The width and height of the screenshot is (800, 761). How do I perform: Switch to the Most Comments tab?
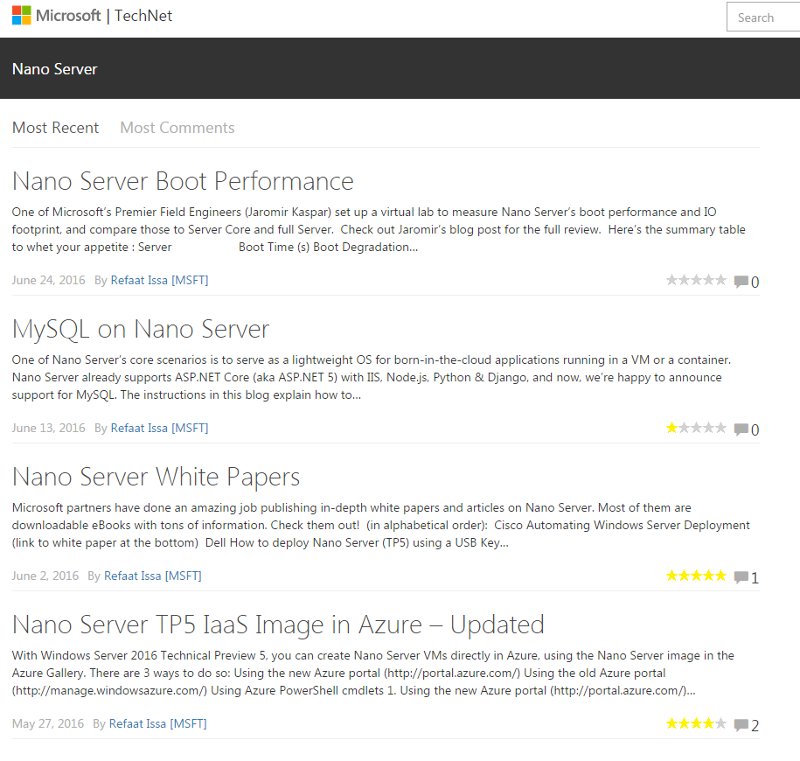click(177, 128)
